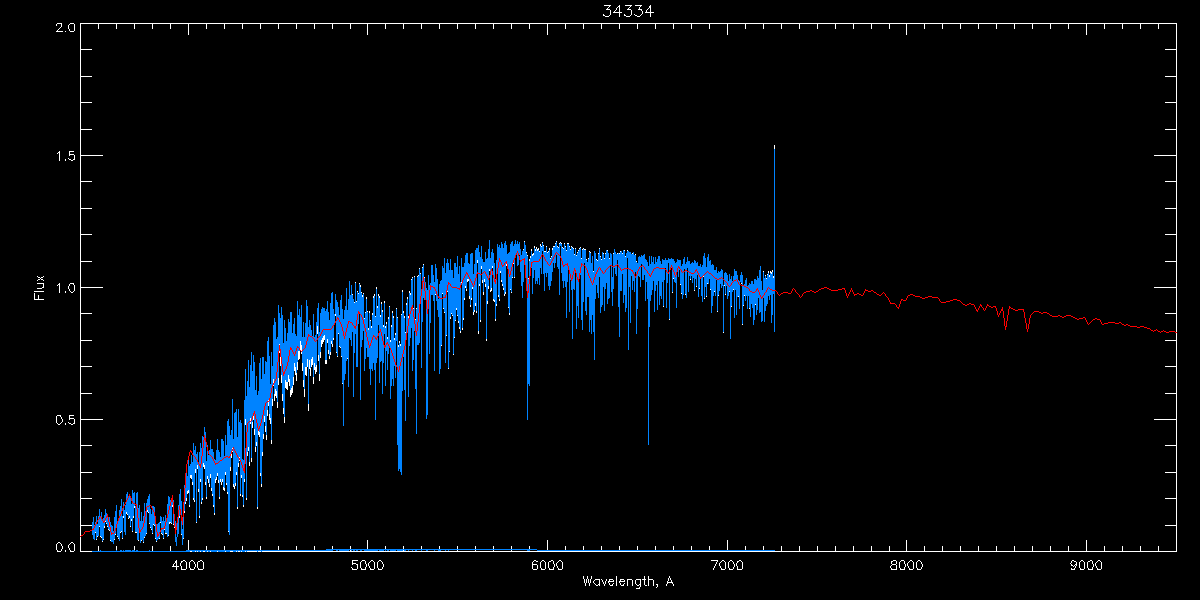Click the plot title '34334'
This screenshot has height=600, width=1200.
[628, 11]
